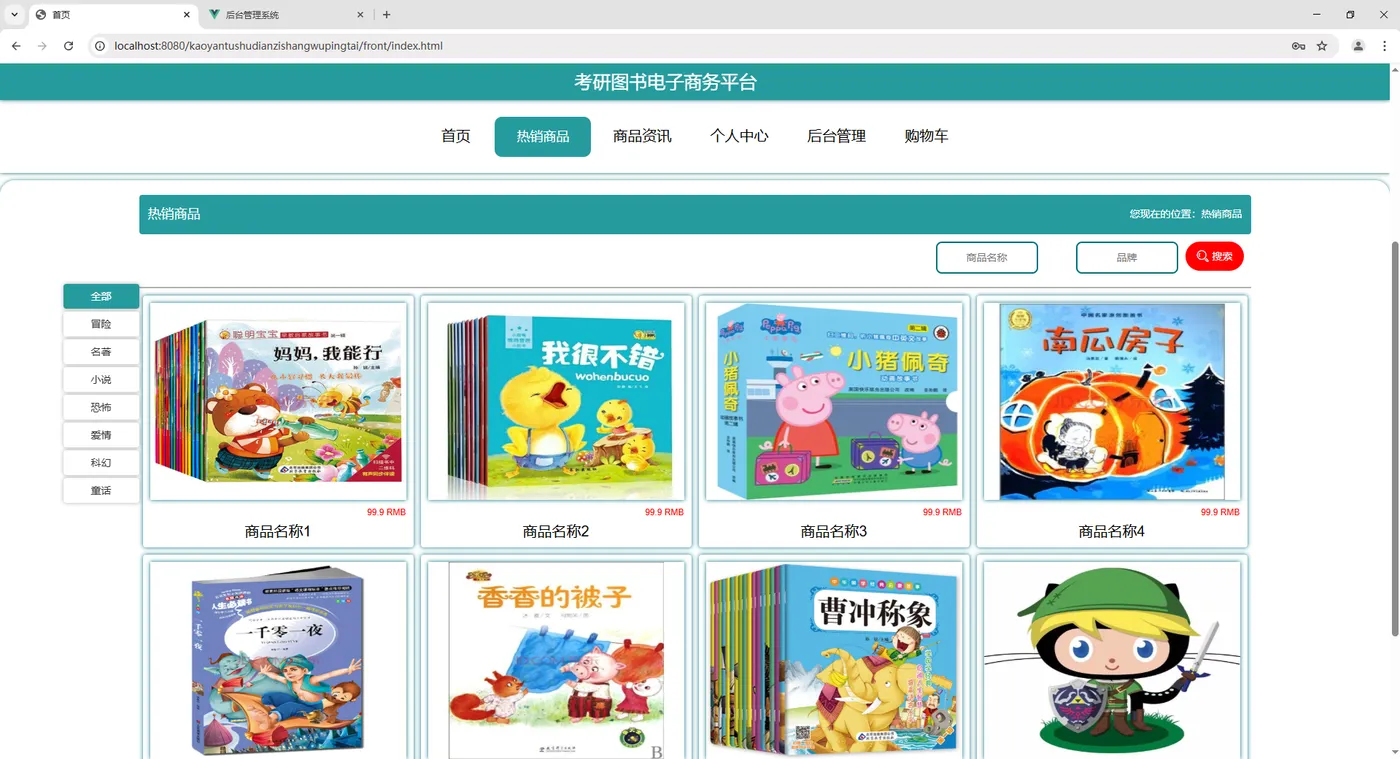
Task: Open 南瓜房子 book cover image
Action: click(x=1112, y=401)
